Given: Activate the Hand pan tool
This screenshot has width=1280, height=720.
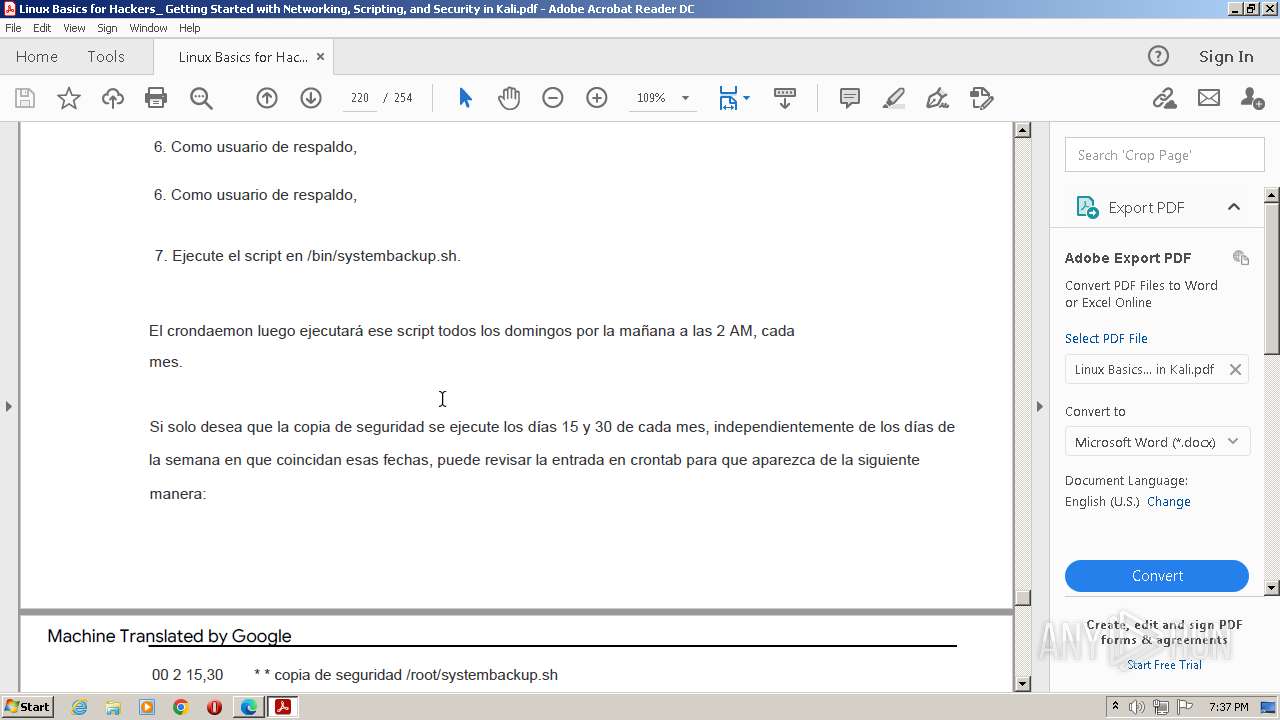Looking at the screenshot, I should tap(509, 98).
